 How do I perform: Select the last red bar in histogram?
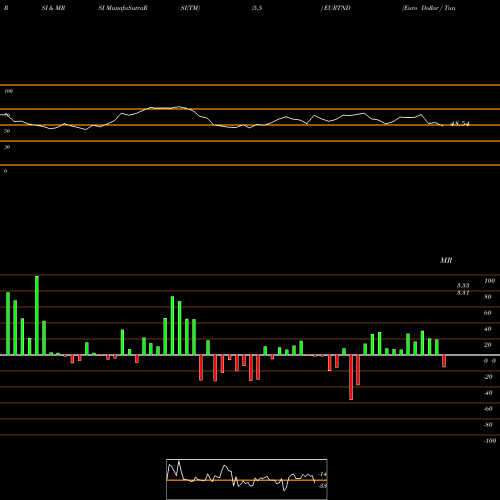(444, 361)
